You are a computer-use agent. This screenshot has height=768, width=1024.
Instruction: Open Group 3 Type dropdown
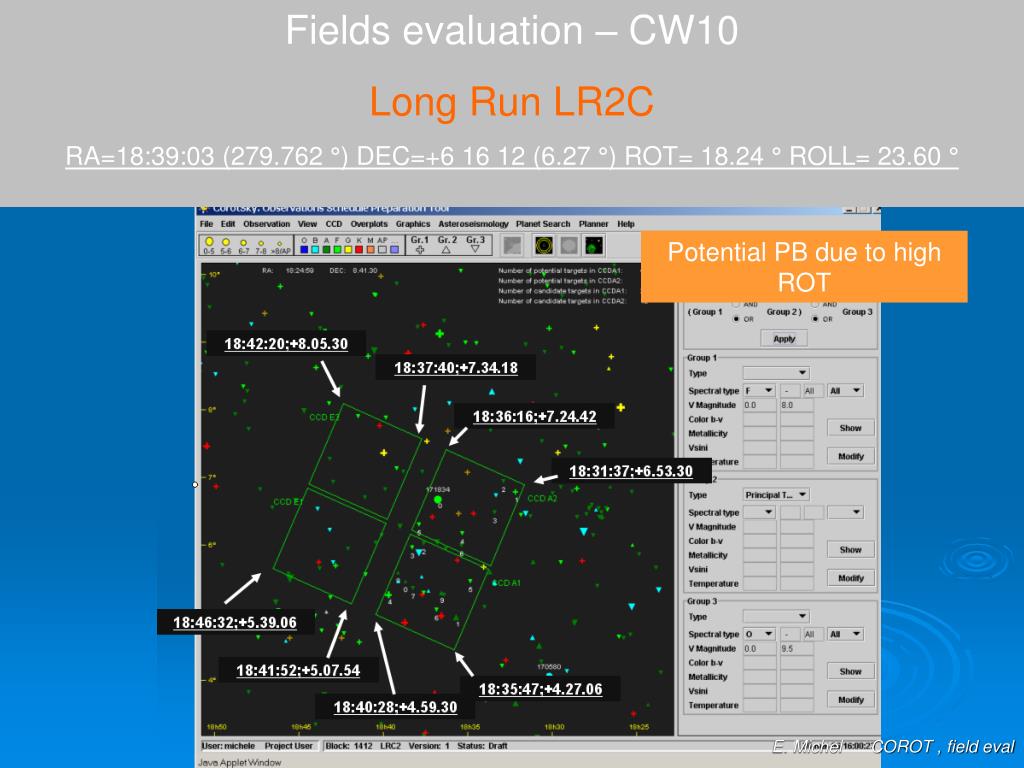pyautogui.click(x=776, y=616)
